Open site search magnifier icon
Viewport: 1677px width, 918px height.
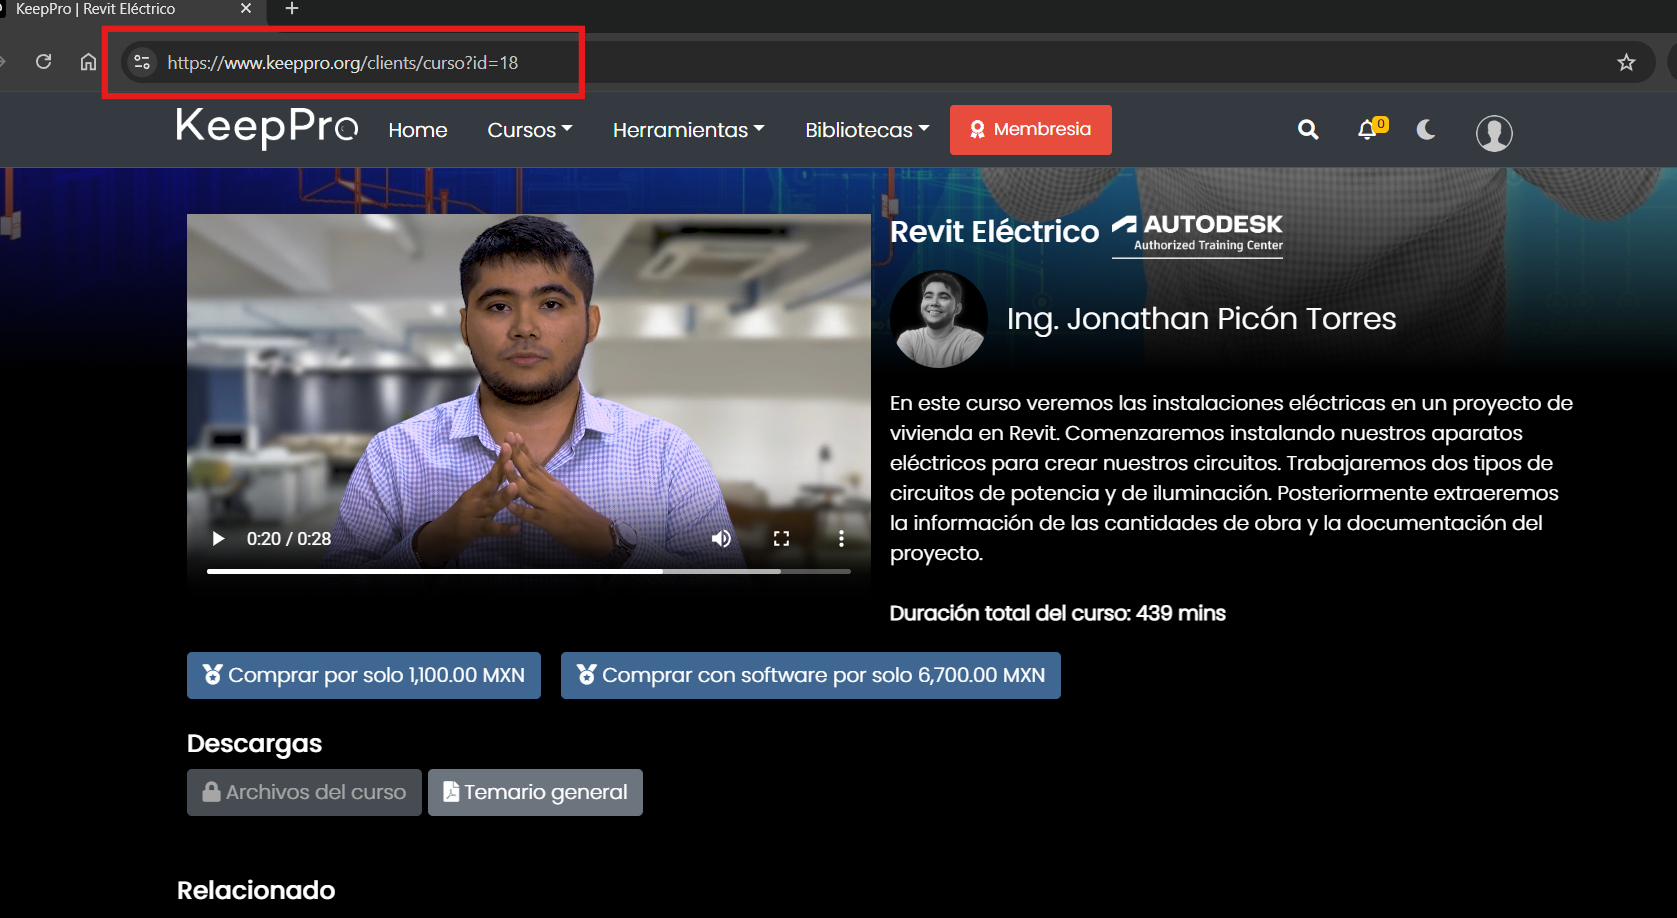click(1308, 129)
